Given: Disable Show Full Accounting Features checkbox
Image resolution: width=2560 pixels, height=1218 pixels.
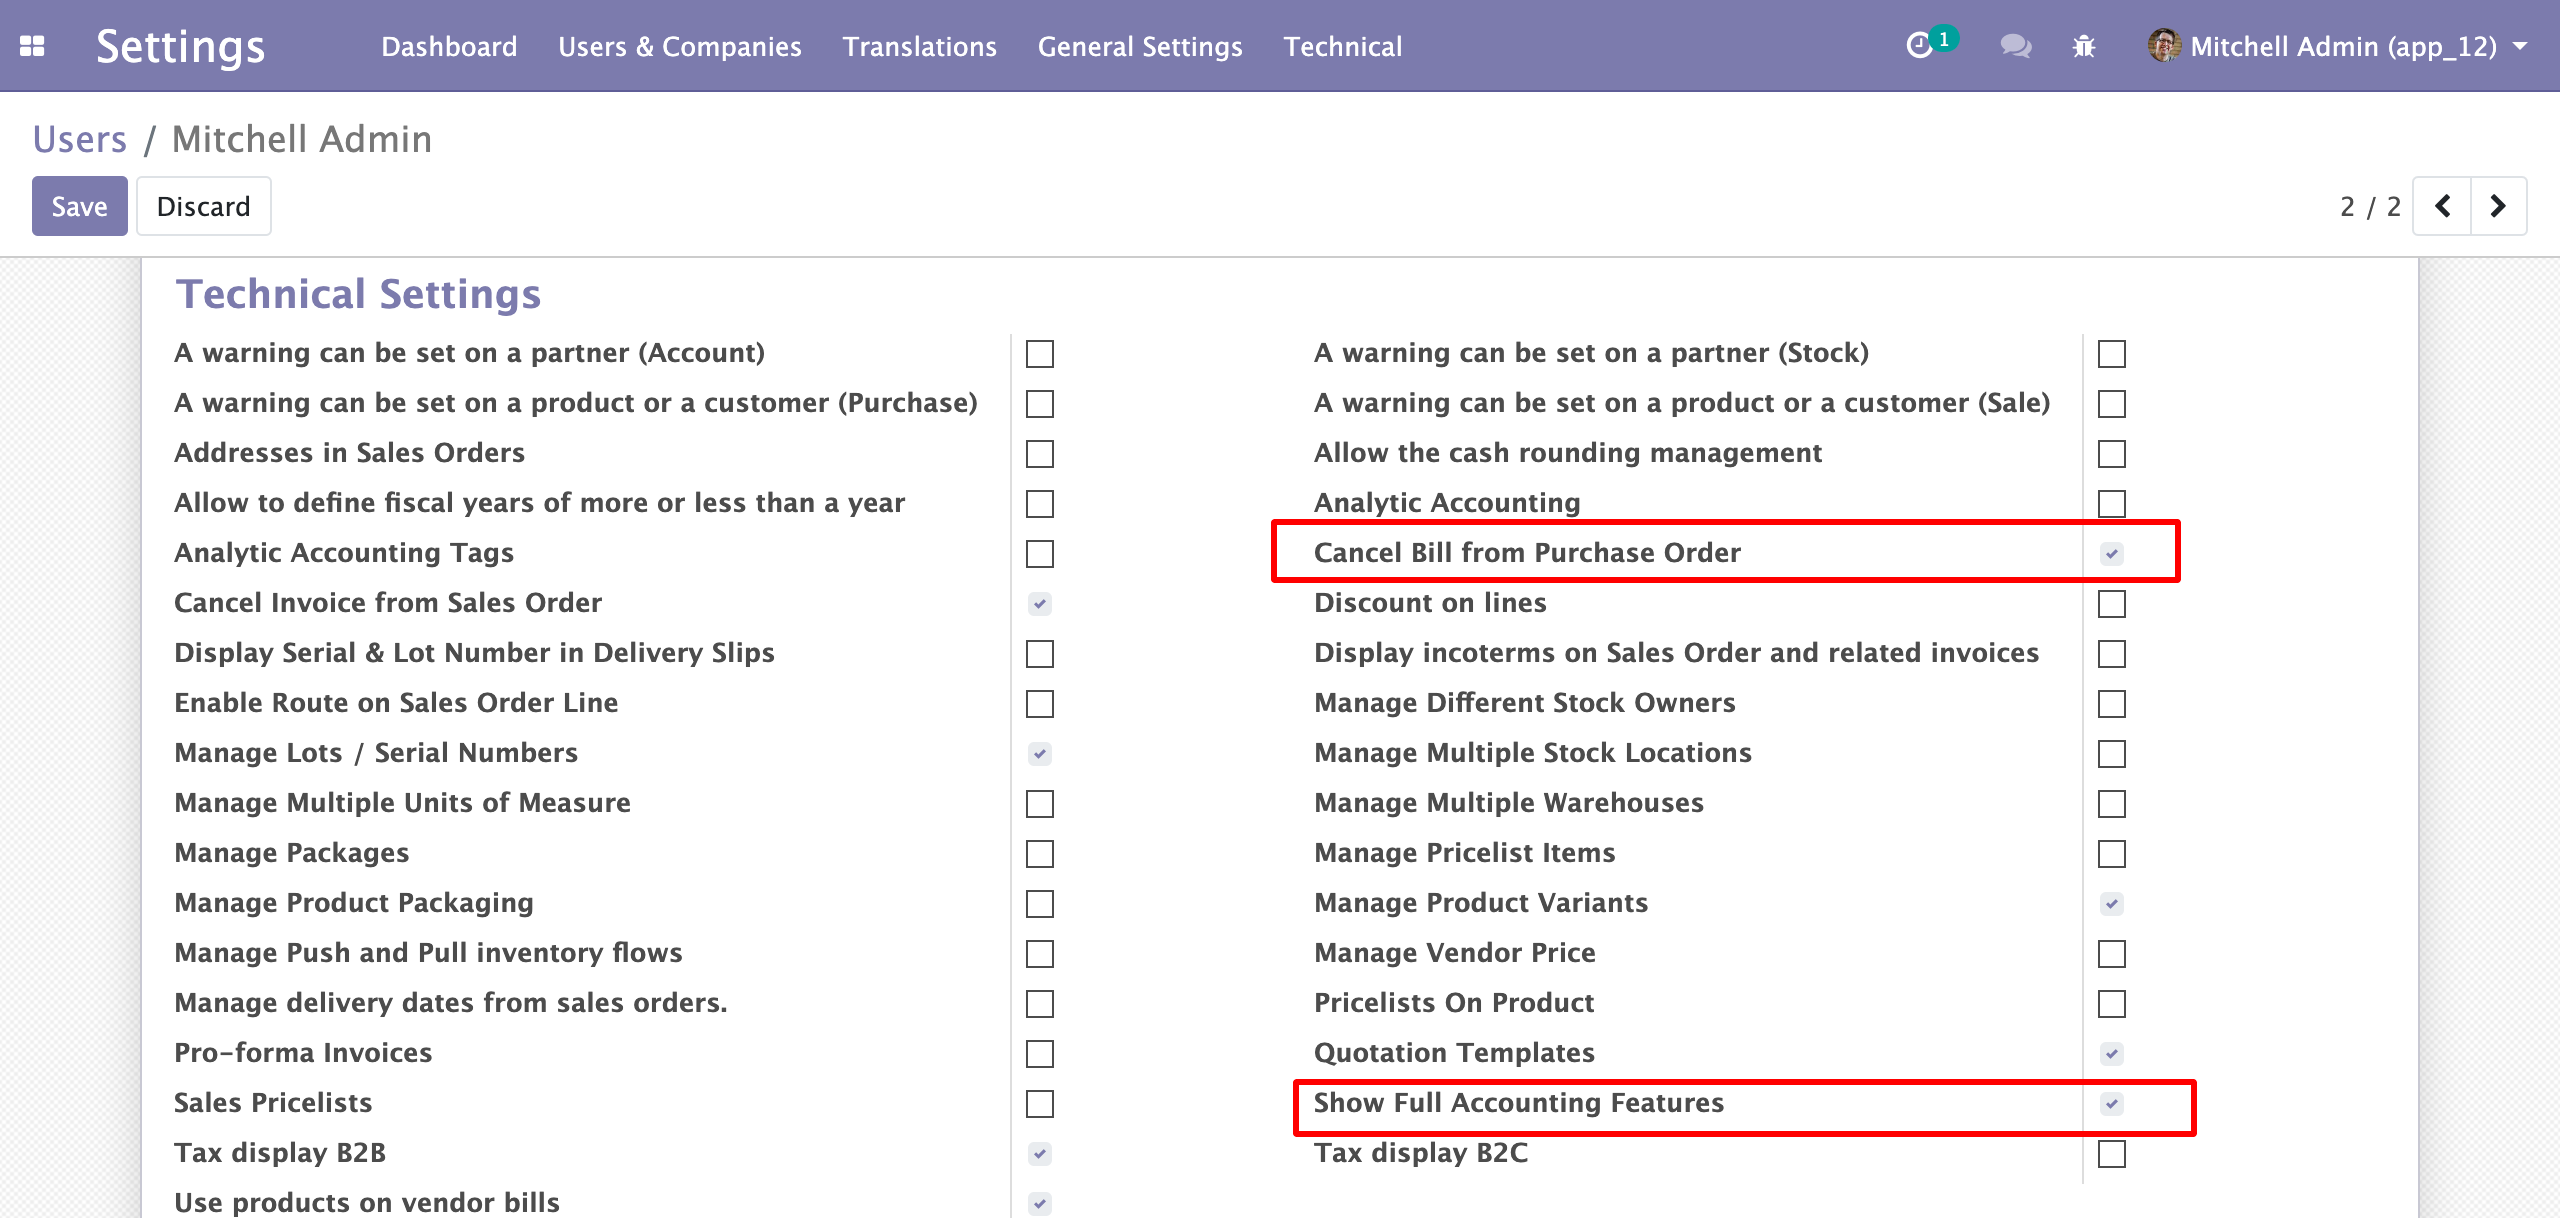Looking at the screenshot, I should point(2111,1103).
